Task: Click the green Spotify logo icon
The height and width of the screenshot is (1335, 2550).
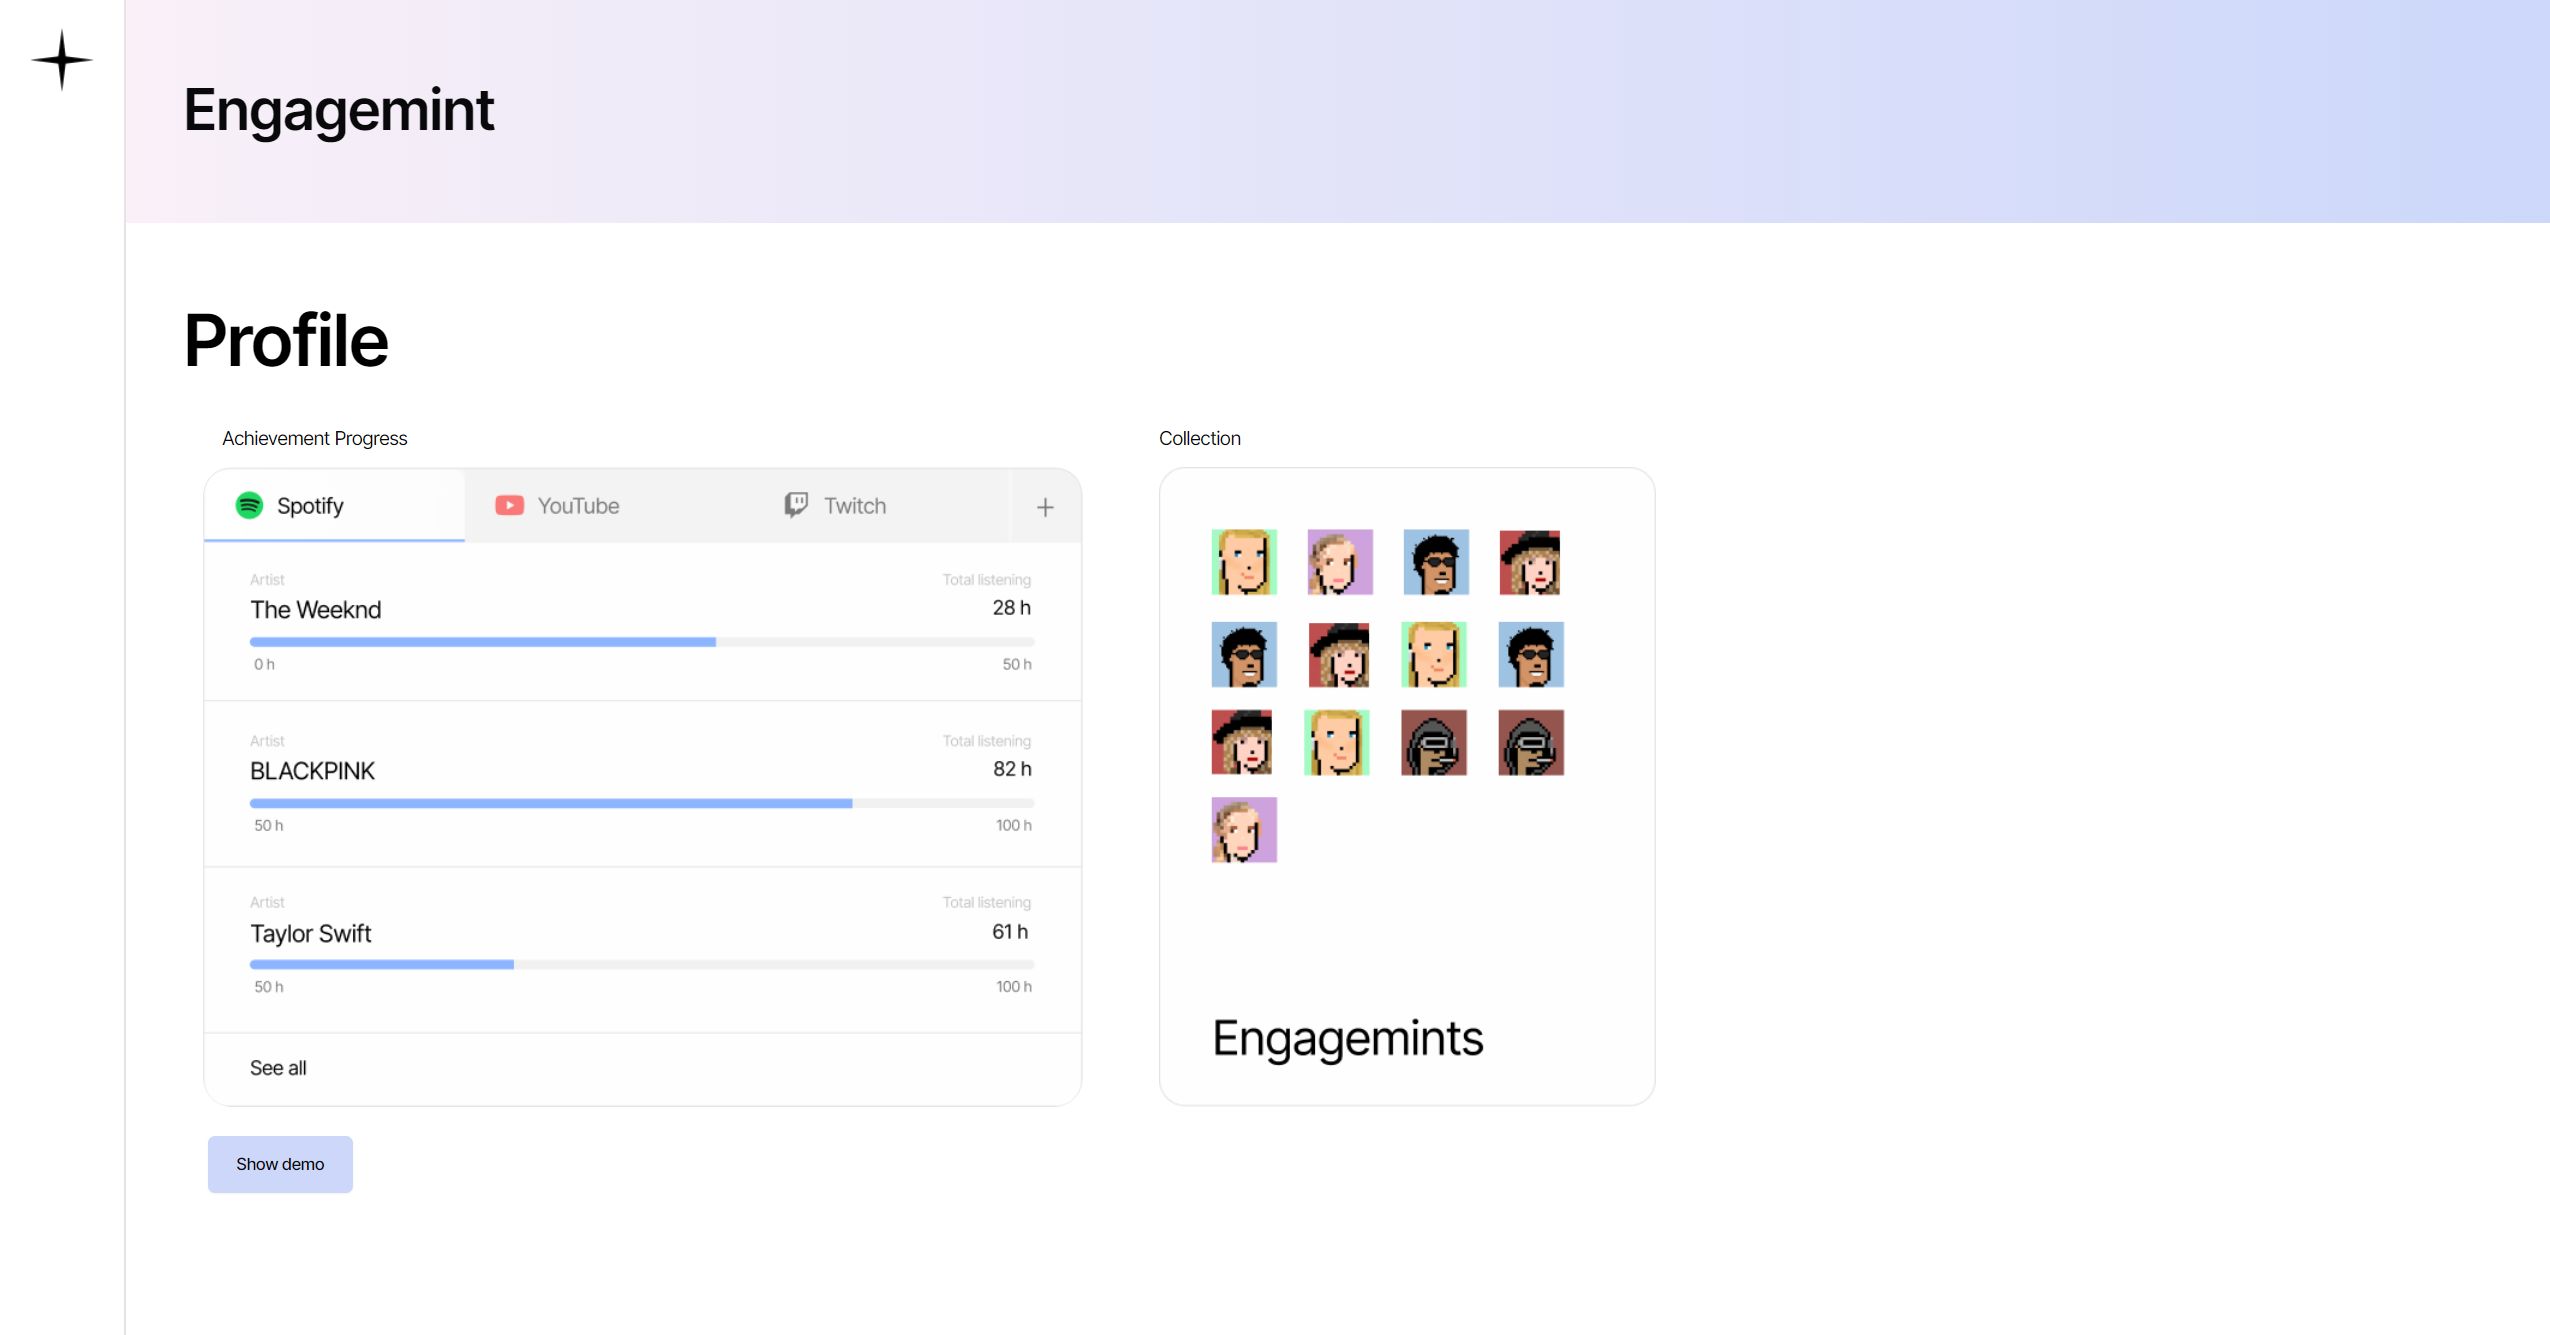Action: click(249, 506)
